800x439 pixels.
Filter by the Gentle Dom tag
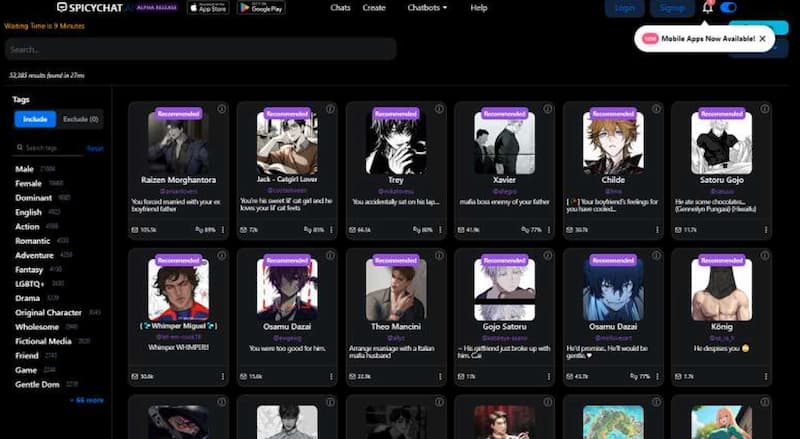click(x=37, y=384)
